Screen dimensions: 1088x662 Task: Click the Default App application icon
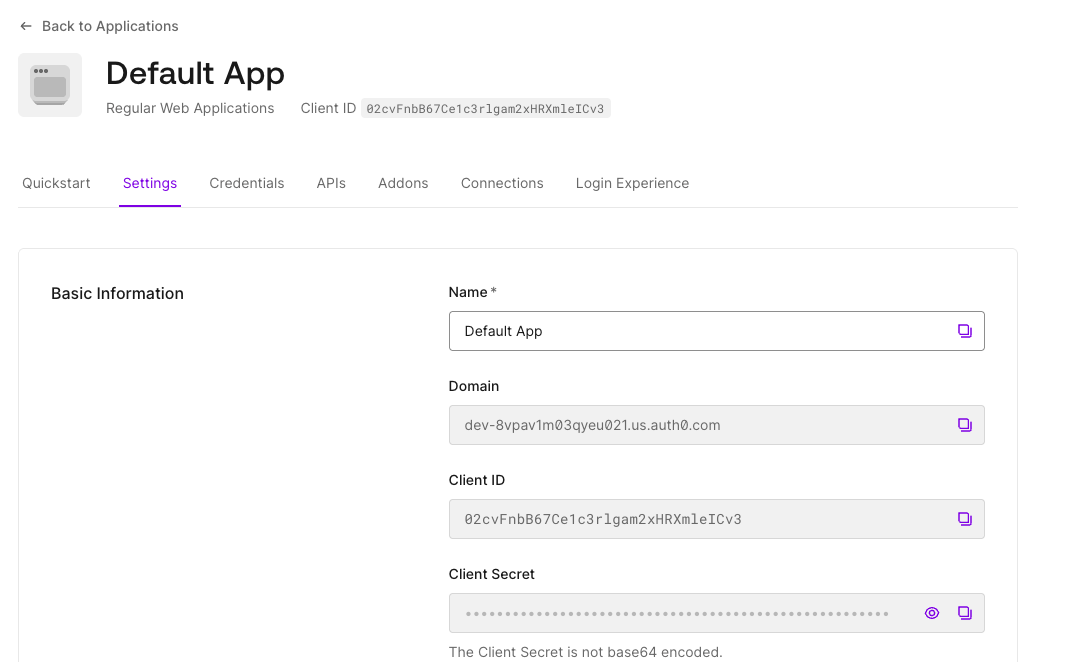click(50, 85)
